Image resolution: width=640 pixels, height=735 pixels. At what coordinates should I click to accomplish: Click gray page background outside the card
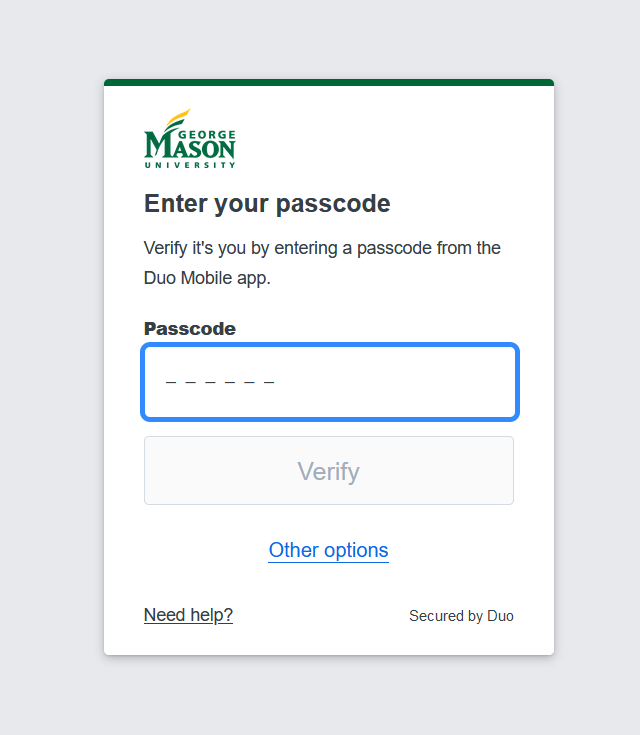coord(50,400)
